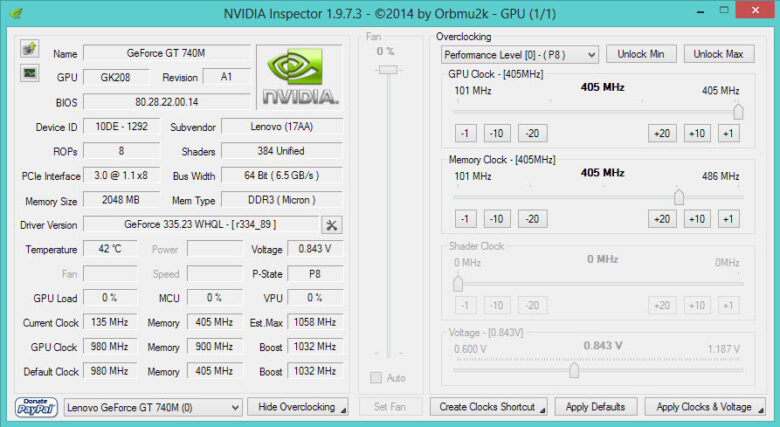This screenshot has height=427, width=780.
Task: Decrease Memory Clock by 1 MHz
Action: [x=465, y=219]
